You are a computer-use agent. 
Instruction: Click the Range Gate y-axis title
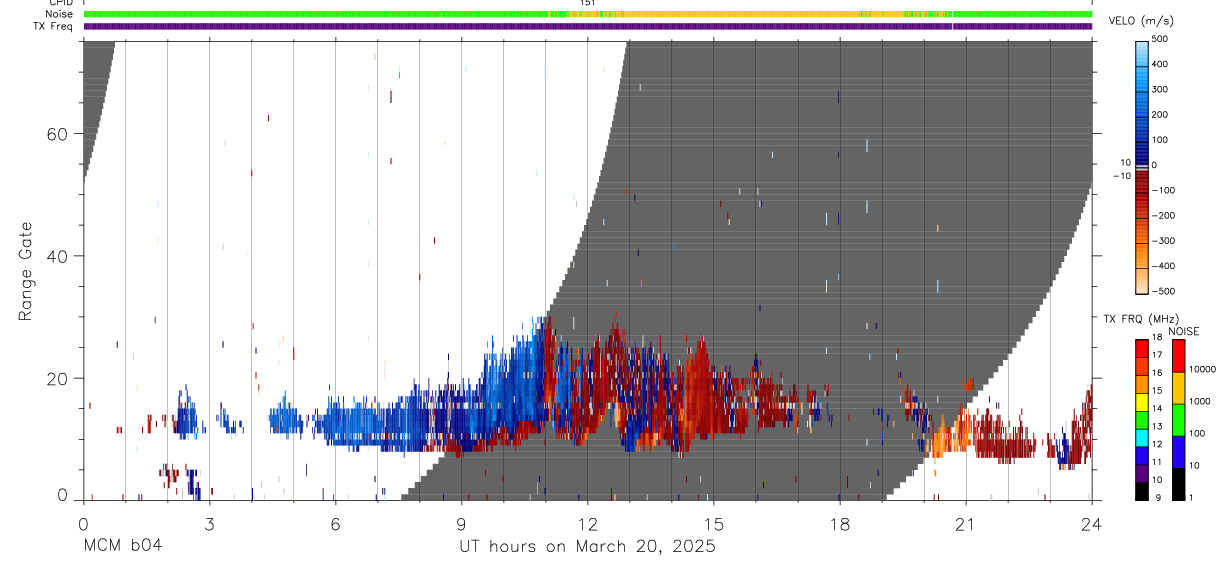click(x=26, y=271)
